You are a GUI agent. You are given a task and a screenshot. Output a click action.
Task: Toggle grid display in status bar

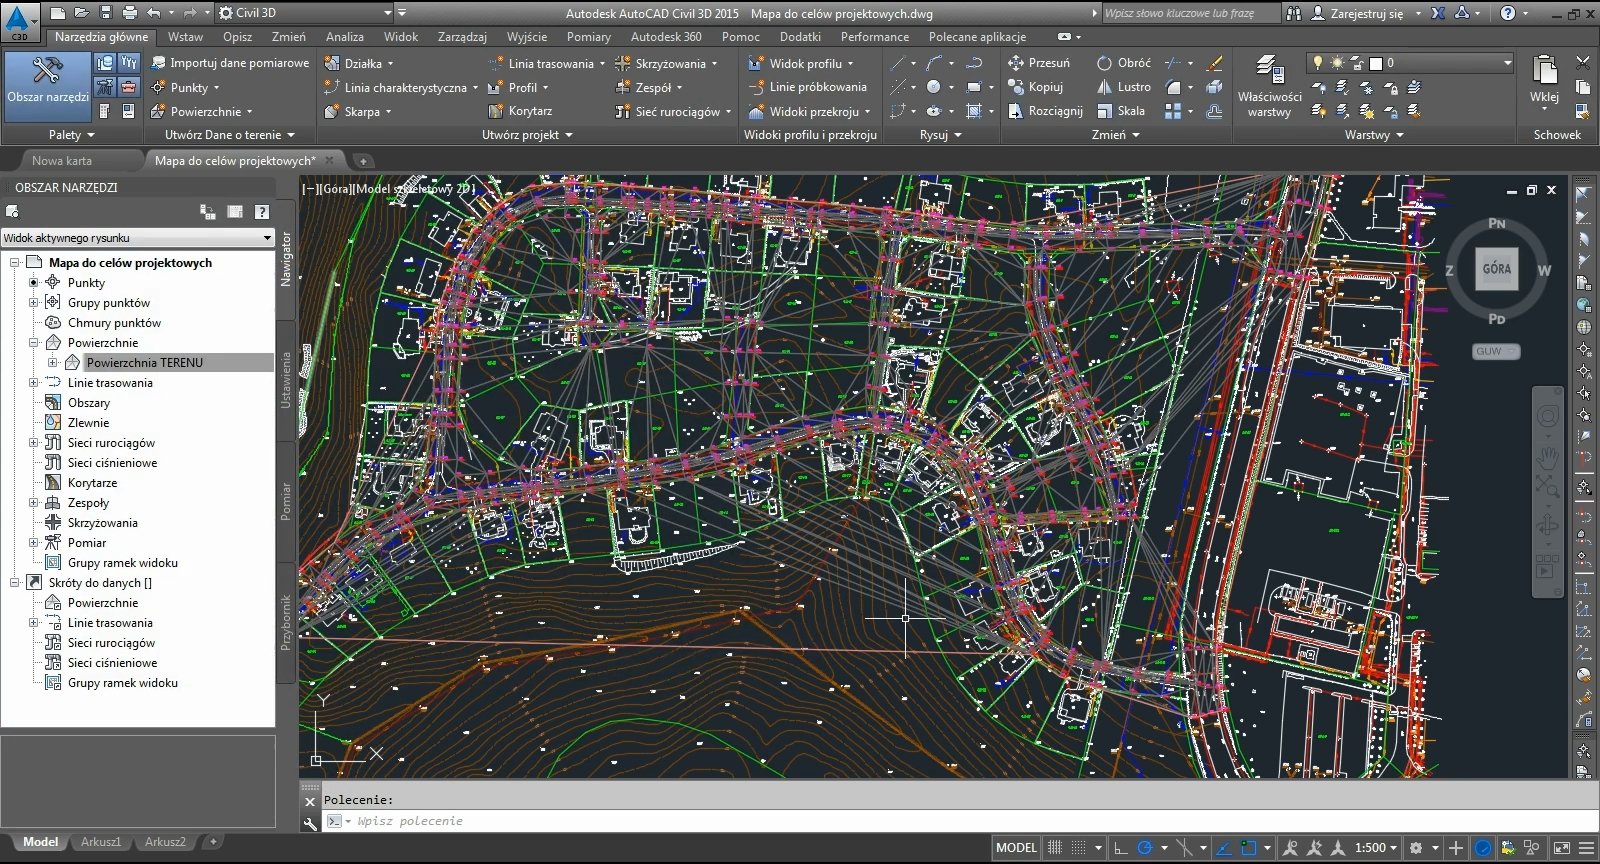(1055, 848)
